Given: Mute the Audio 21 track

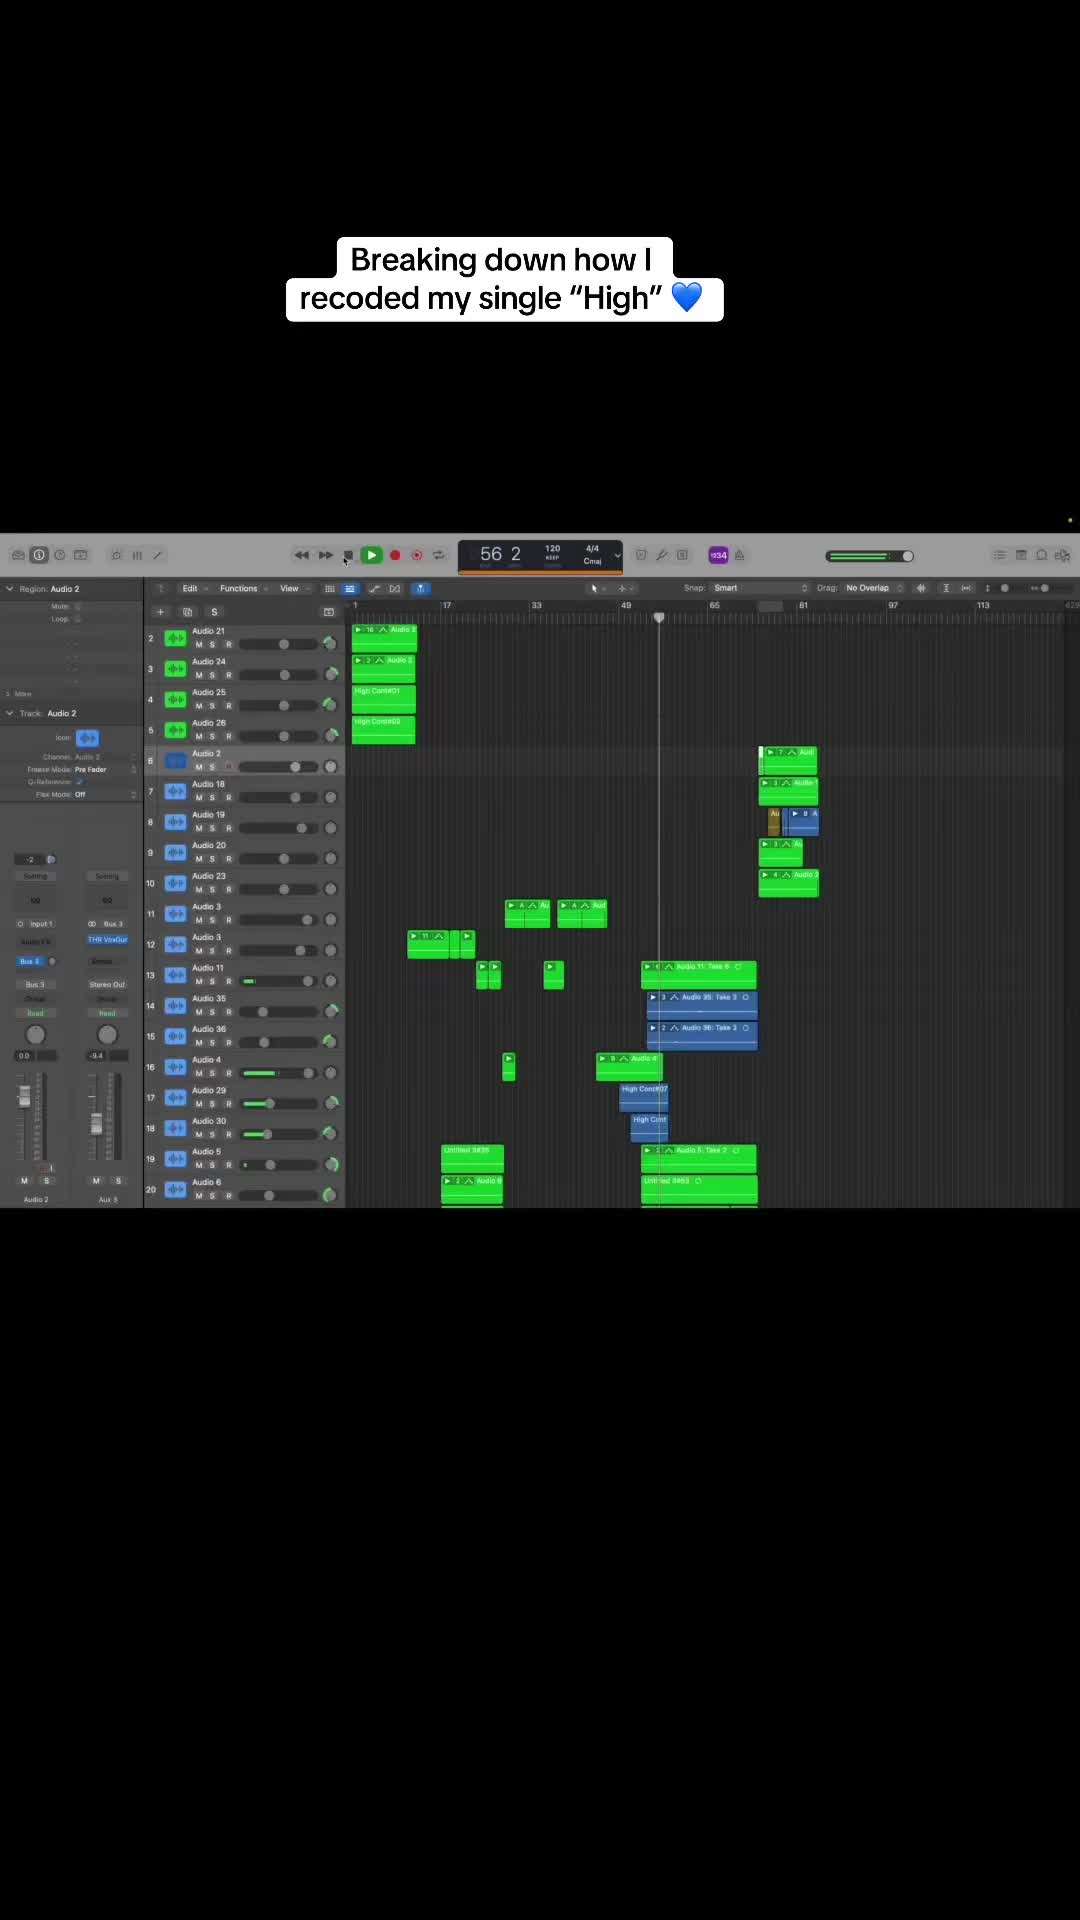Looking at the screenshot, I should (199, 645).
